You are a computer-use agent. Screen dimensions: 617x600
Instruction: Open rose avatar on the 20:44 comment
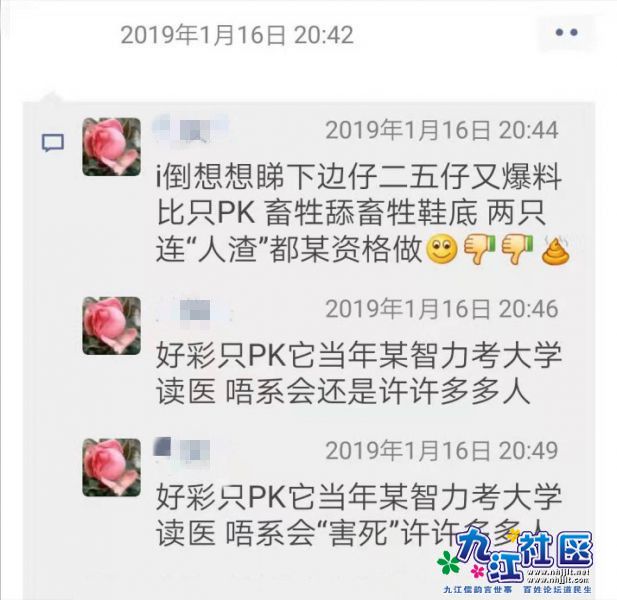pos(111,146)
